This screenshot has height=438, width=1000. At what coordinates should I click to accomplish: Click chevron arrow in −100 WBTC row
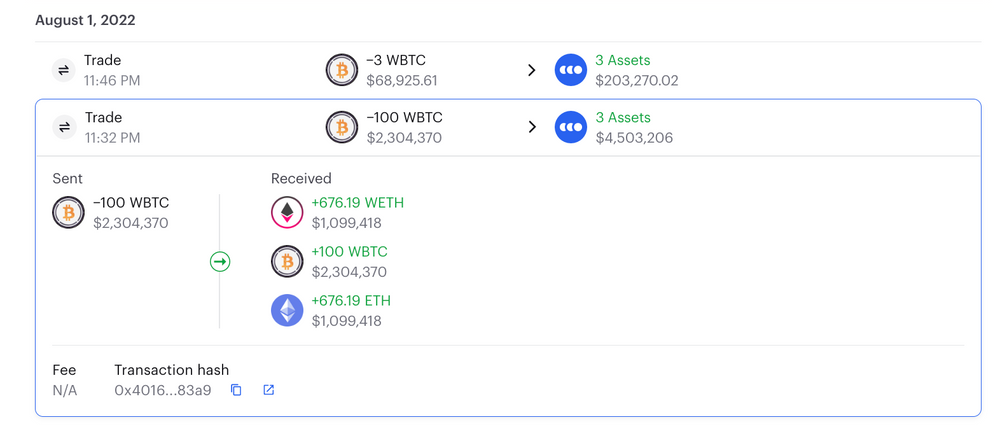click(532, 127)
